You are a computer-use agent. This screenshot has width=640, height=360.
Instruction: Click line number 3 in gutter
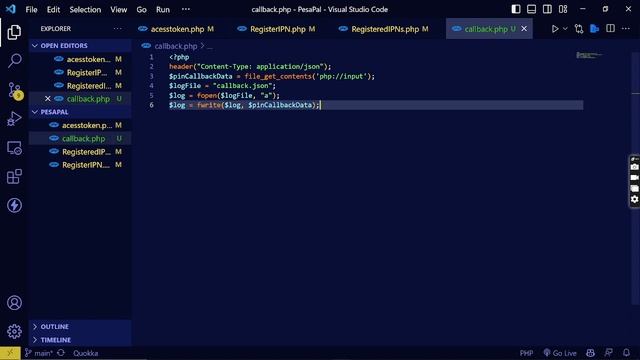[151, 76]
